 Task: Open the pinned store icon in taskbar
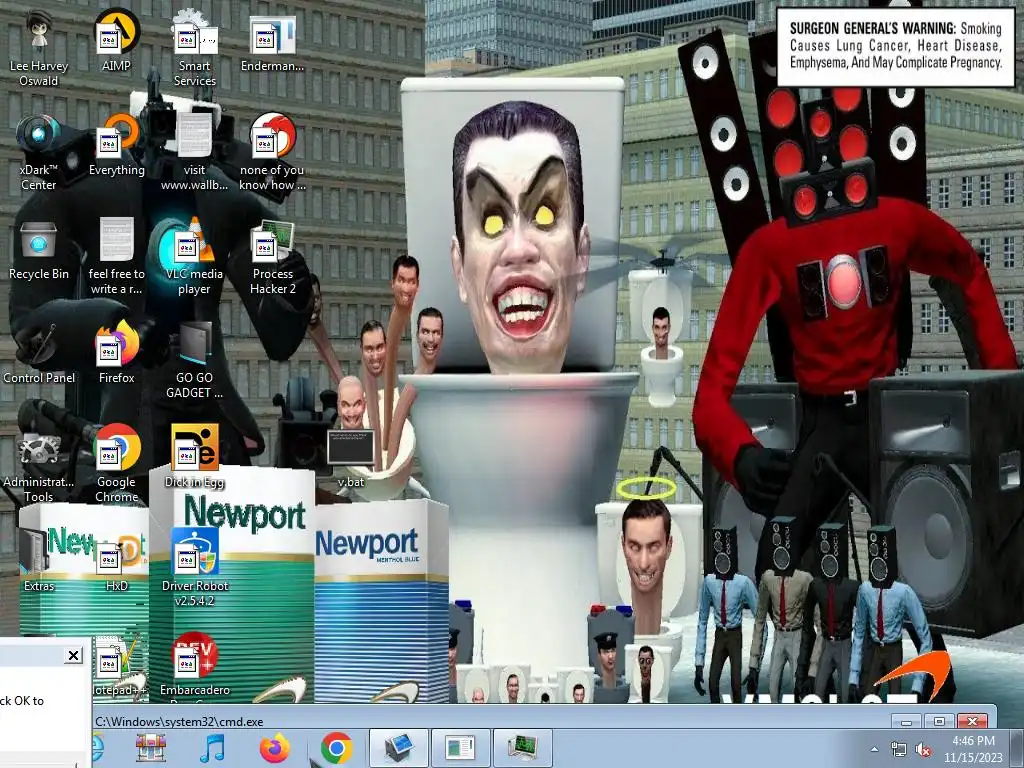[151, 748]
